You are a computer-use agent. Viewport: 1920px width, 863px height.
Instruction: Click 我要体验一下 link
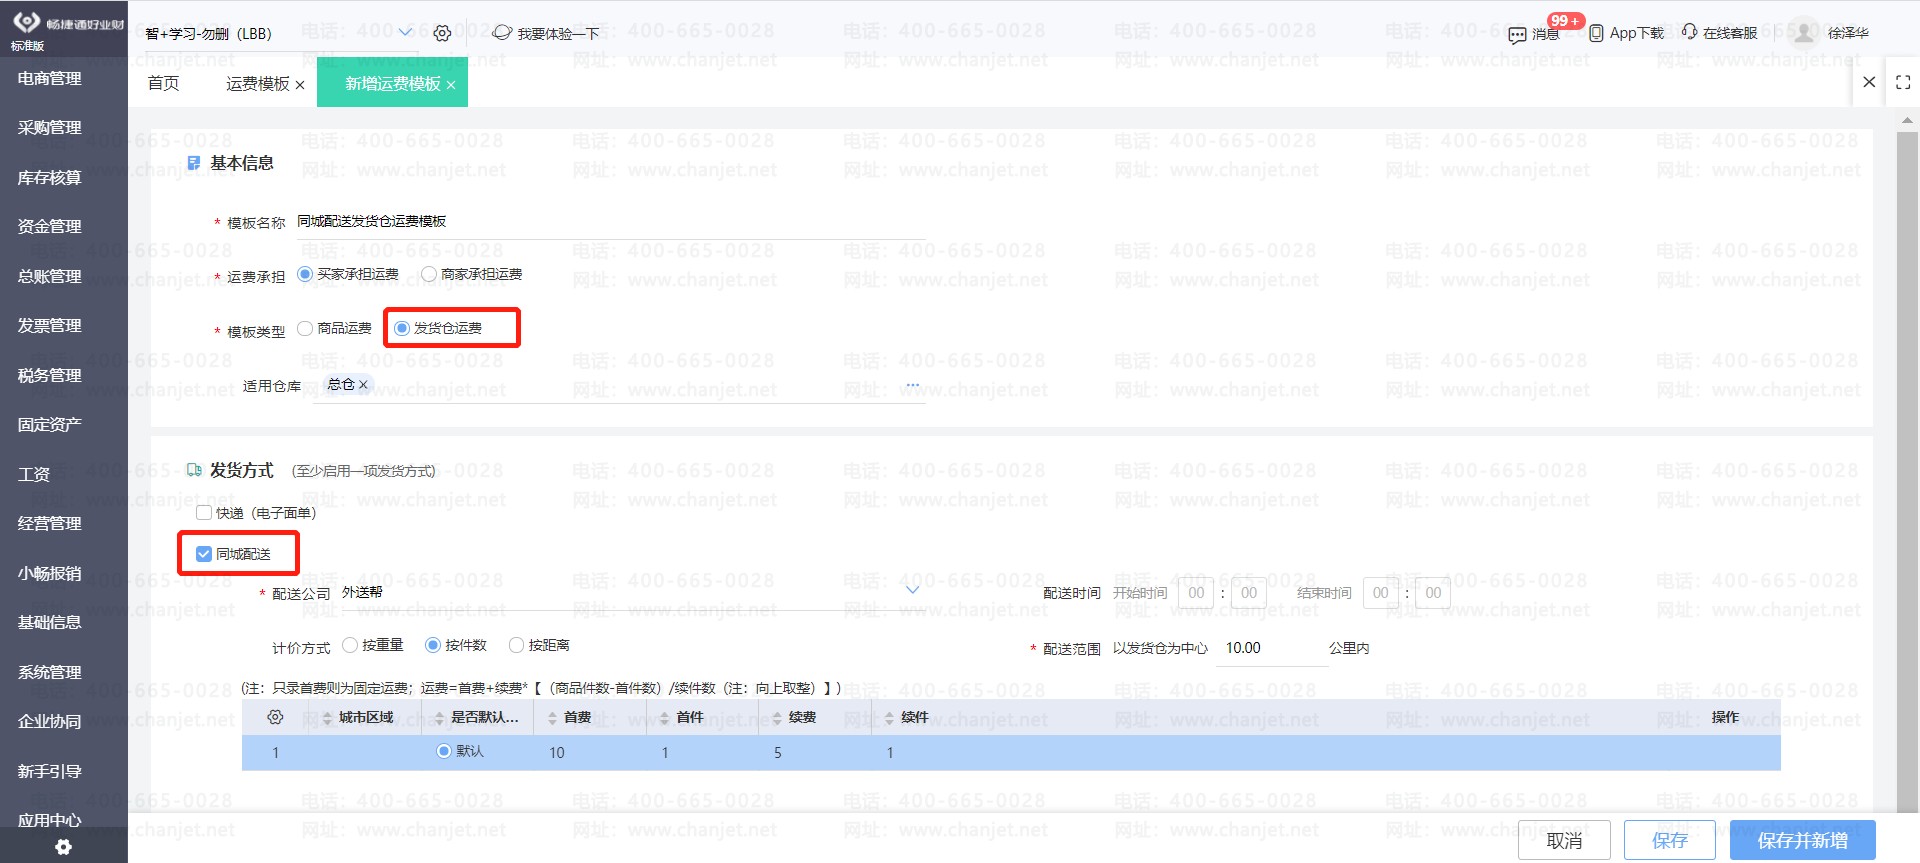pos(558,34)
